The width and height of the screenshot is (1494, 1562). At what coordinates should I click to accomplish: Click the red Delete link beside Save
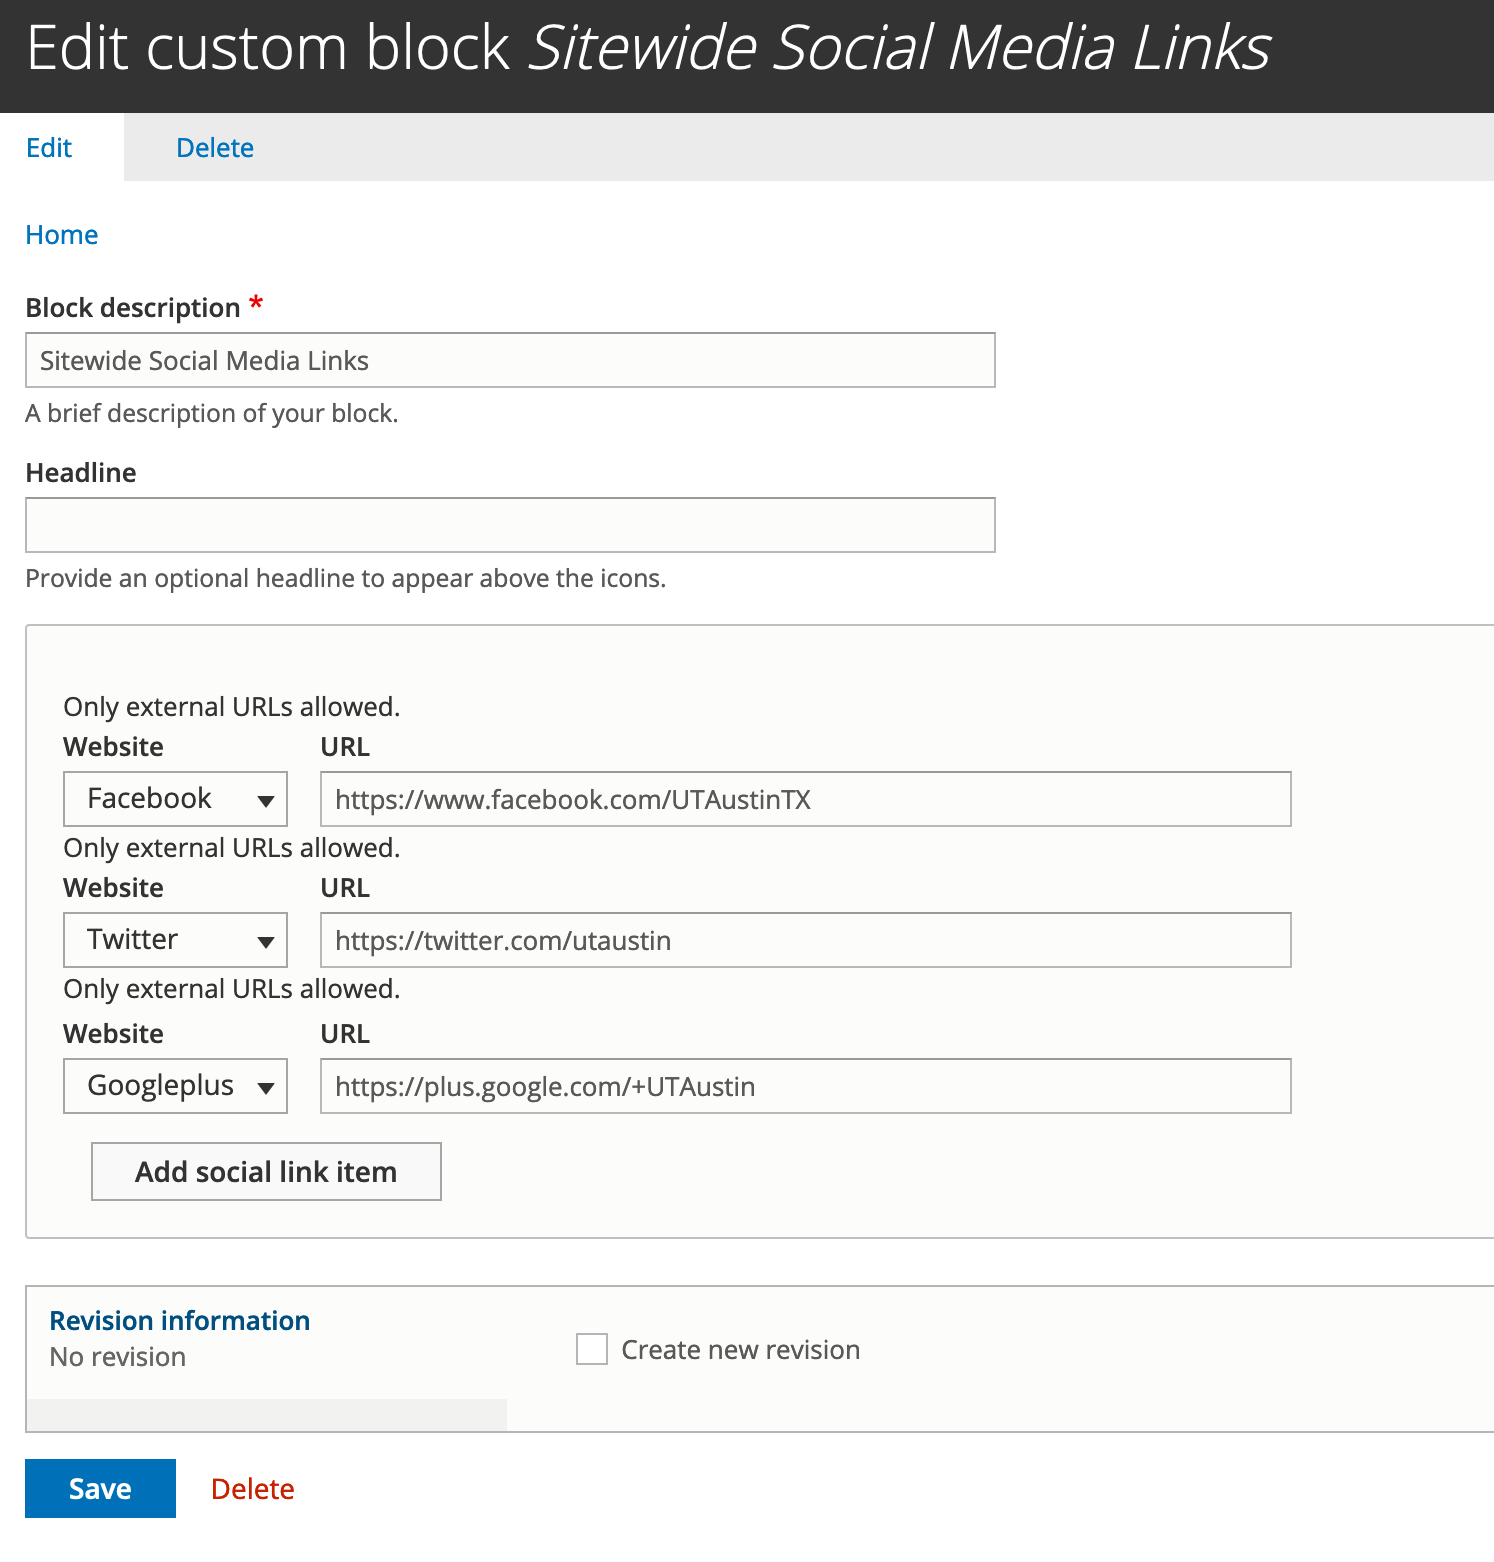[x=253, y=1489]
